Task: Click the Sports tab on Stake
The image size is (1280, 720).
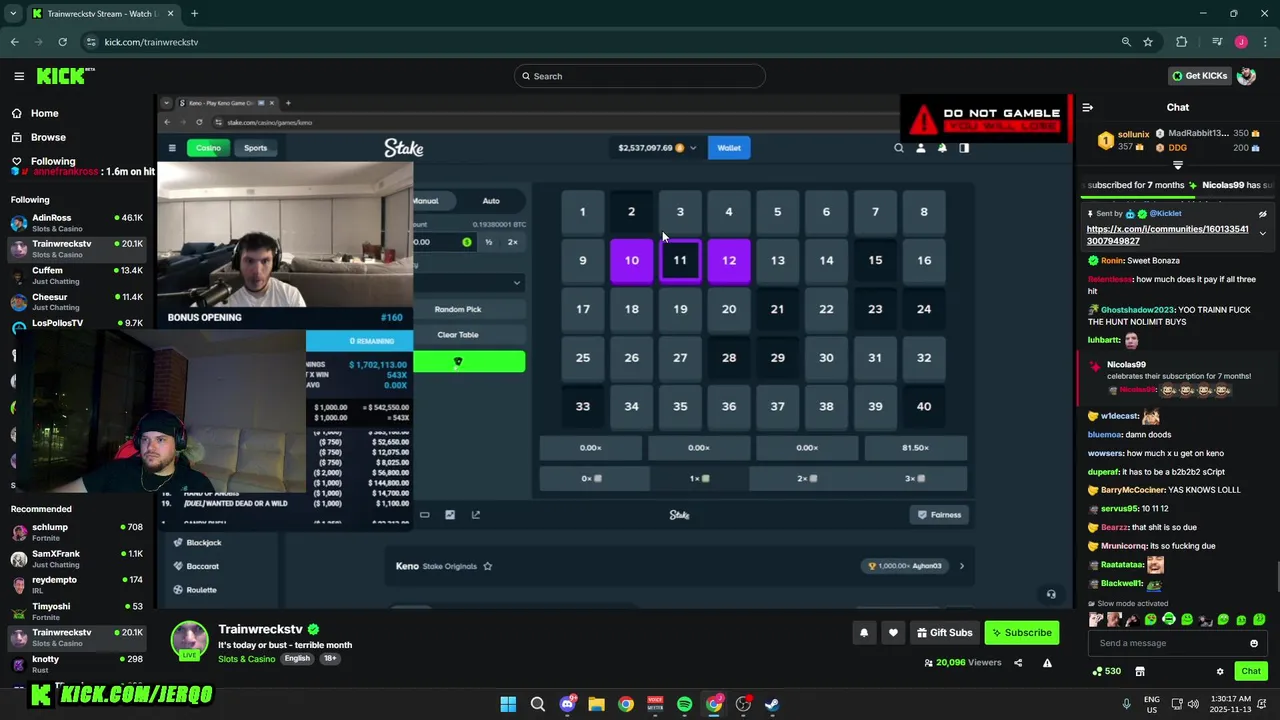Action: [x=256, y=148]
